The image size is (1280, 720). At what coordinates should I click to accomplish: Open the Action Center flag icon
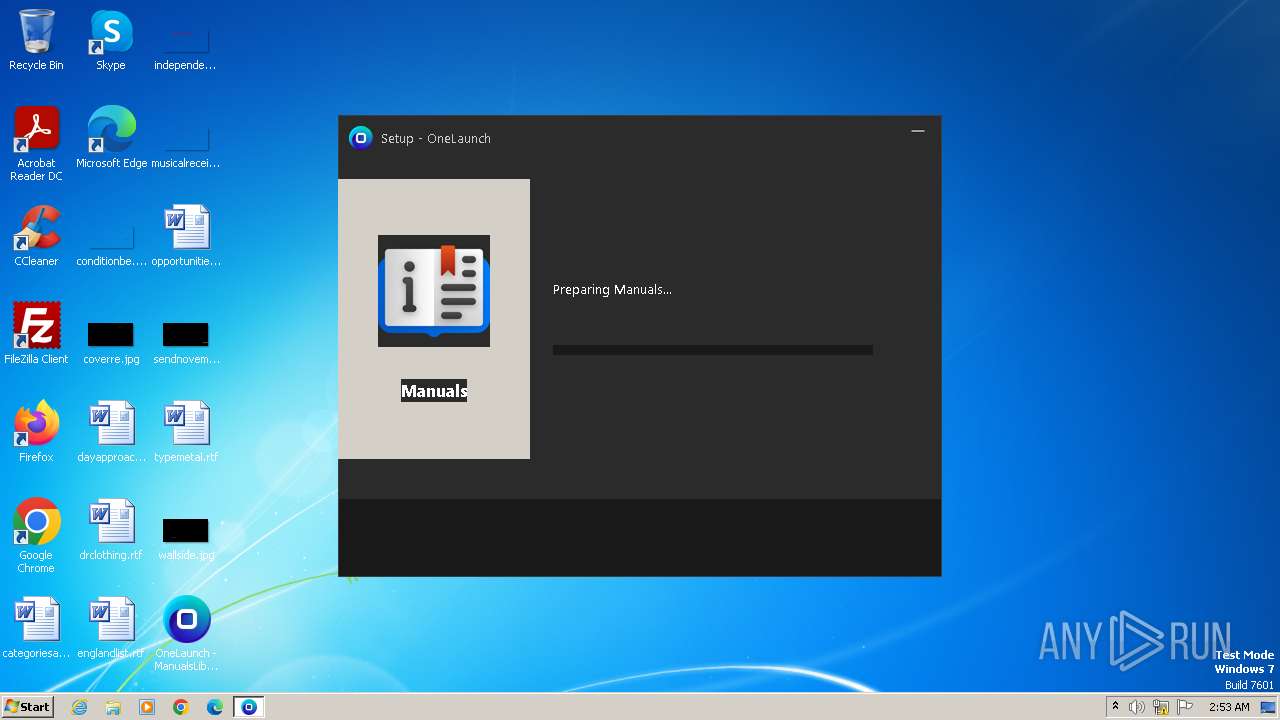click(1185, 707)
